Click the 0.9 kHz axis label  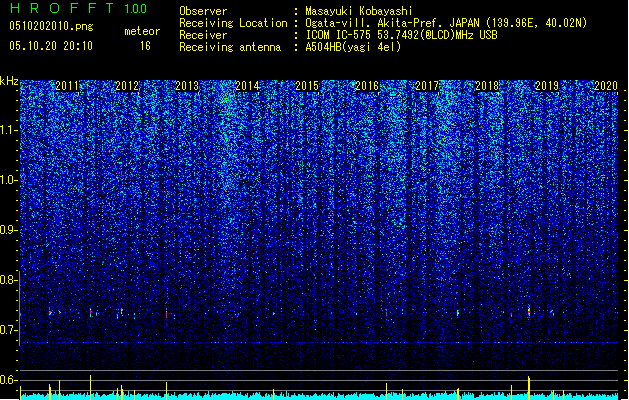click(x=9, y=230)
